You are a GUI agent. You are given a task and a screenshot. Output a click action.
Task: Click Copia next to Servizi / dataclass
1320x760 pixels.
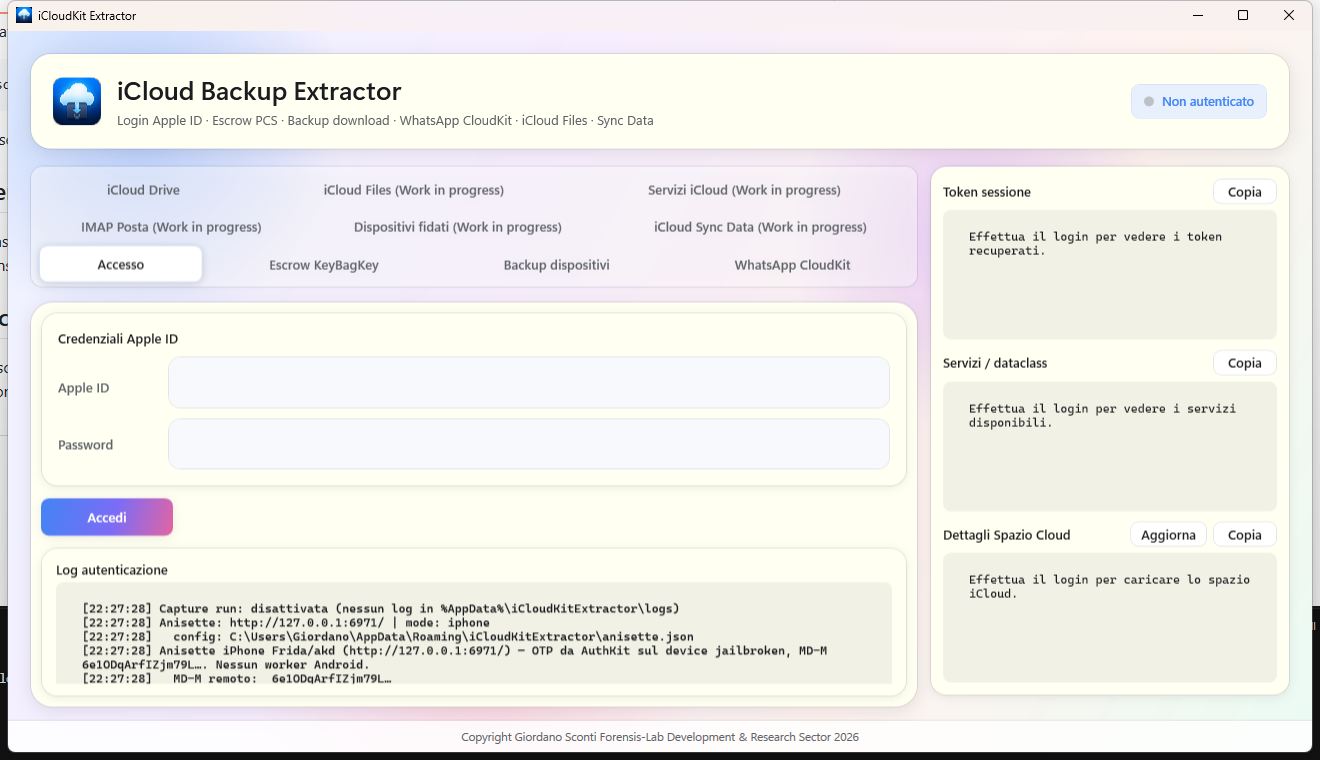coord(1245,363)
